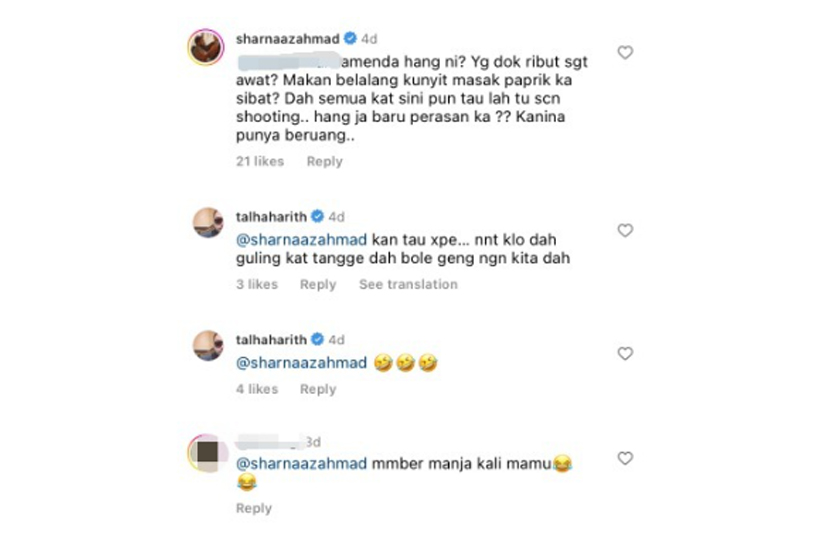View the 21 likes list
840x548 pixels.
(260, 161)
